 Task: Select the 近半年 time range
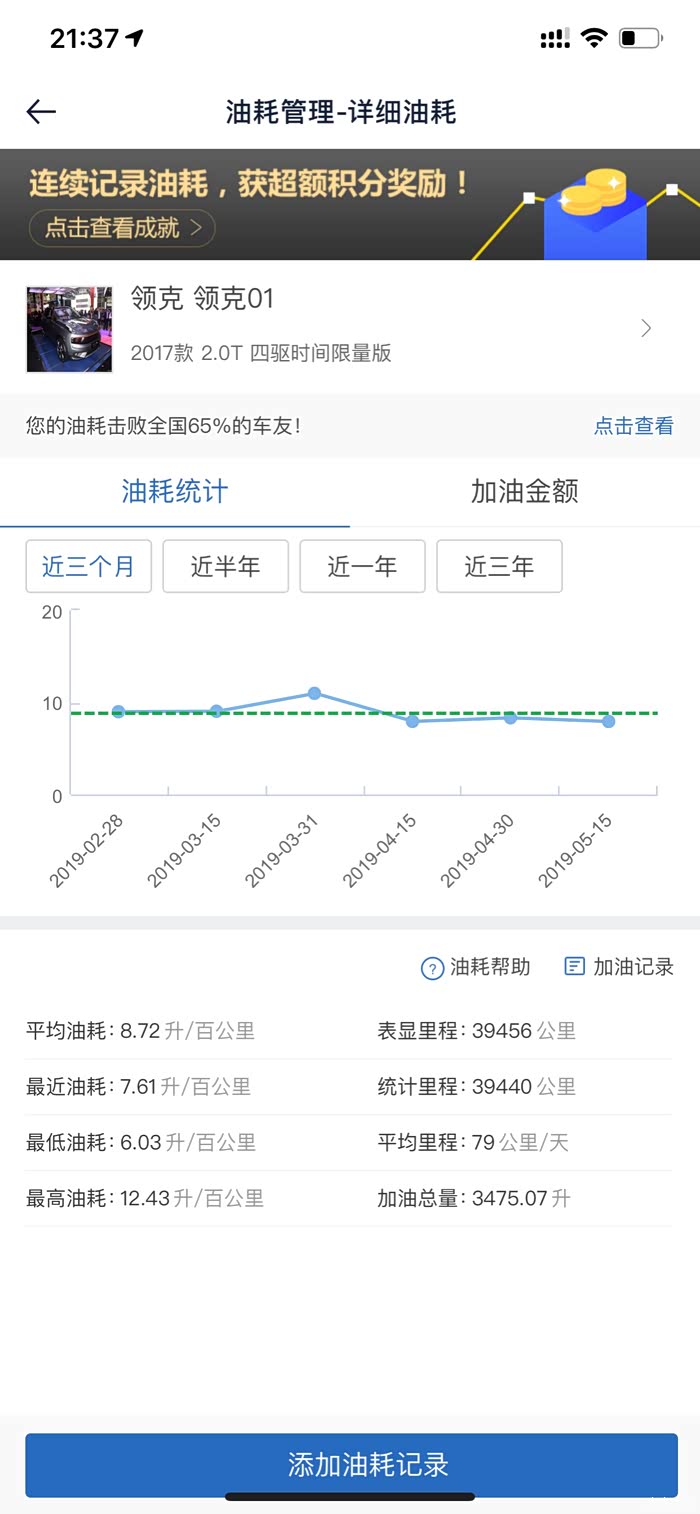click(225, 566)
